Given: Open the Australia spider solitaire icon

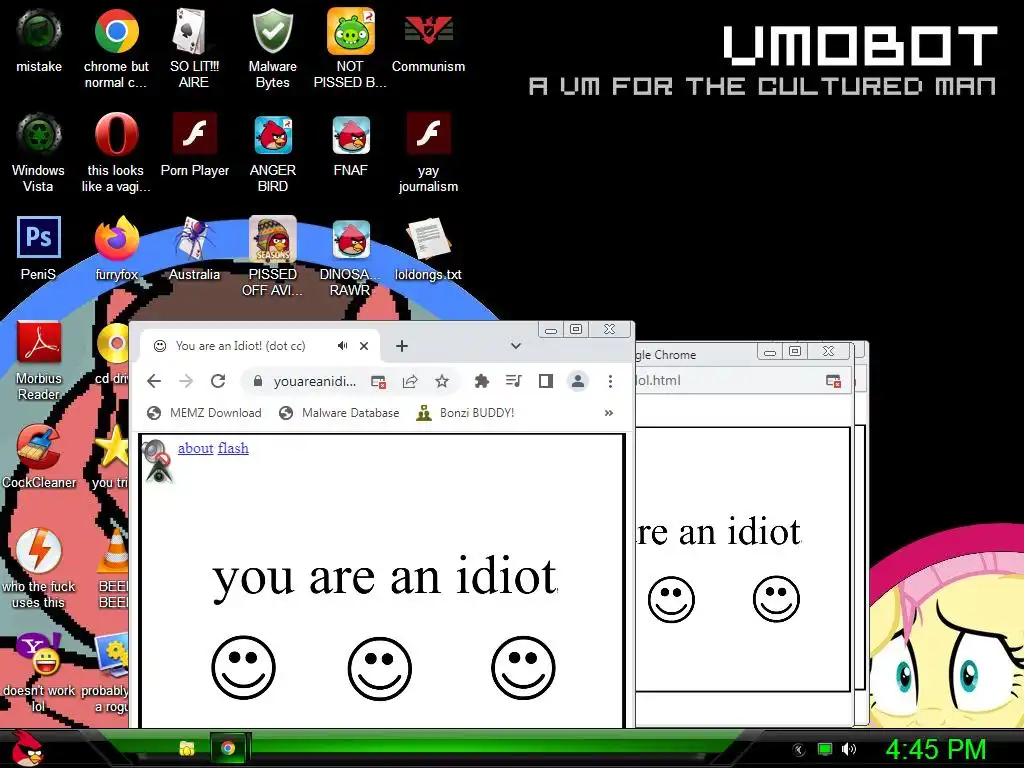Looking at the screenshot, I should pyautogui.click(x=194, y=249).
